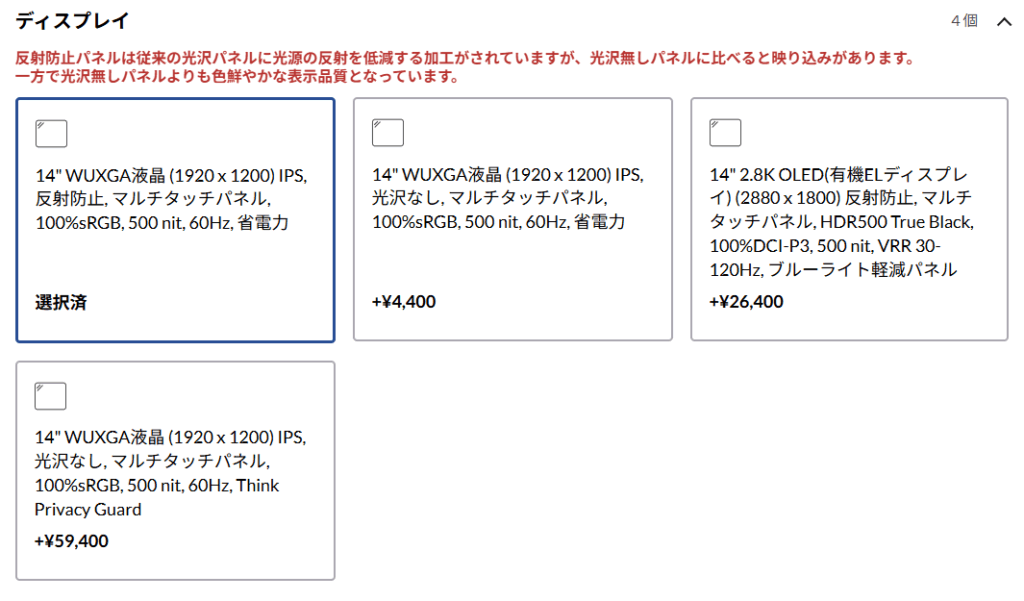
Task: Click the 選択済 status label
Action: pyautogui.click(x=61, y=302)
